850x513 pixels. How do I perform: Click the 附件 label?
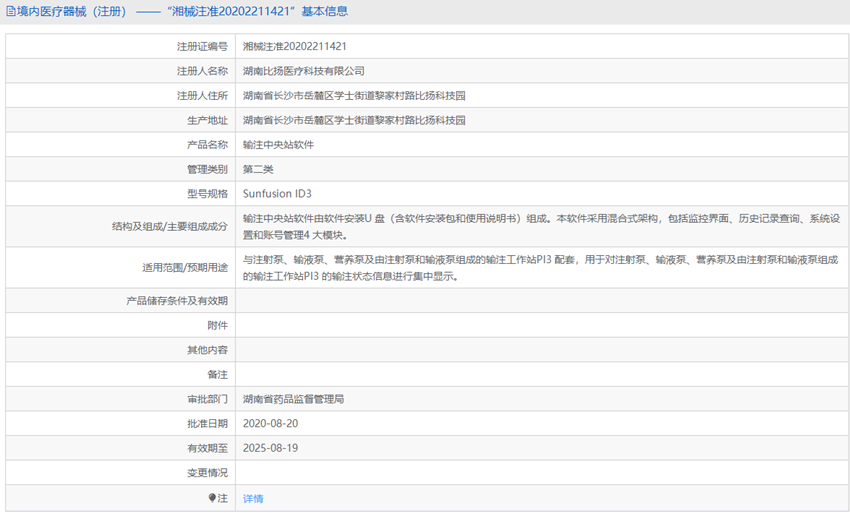pos(217,325)
